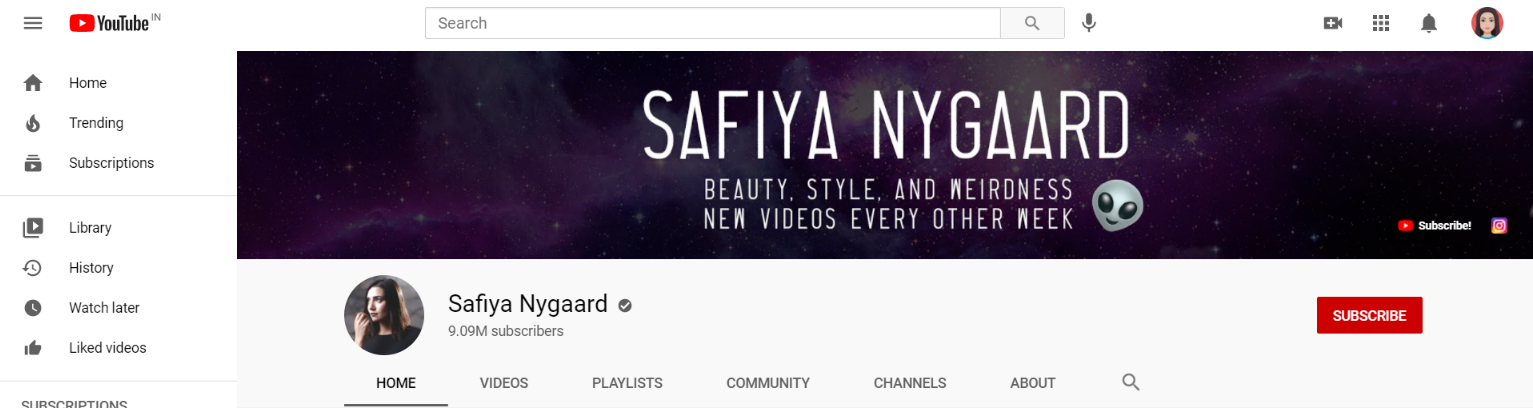Click the Instagram icon on banner
1533x408 pixels.
pos(1499,226)
